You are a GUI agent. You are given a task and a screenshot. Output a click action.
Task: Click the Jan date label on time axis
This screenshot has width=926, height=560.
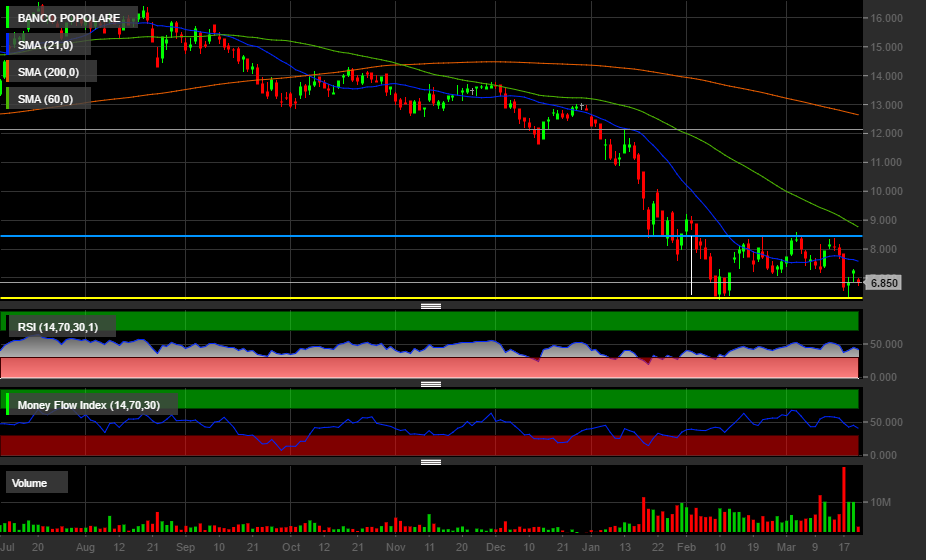coord(591,548)
